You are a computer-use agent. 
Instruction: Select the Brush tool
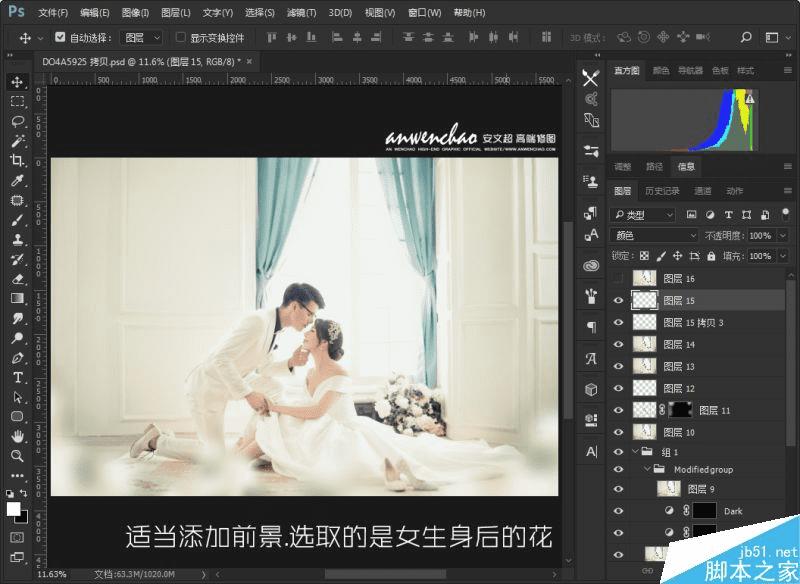pyautogui.click(x=17, y=220)
